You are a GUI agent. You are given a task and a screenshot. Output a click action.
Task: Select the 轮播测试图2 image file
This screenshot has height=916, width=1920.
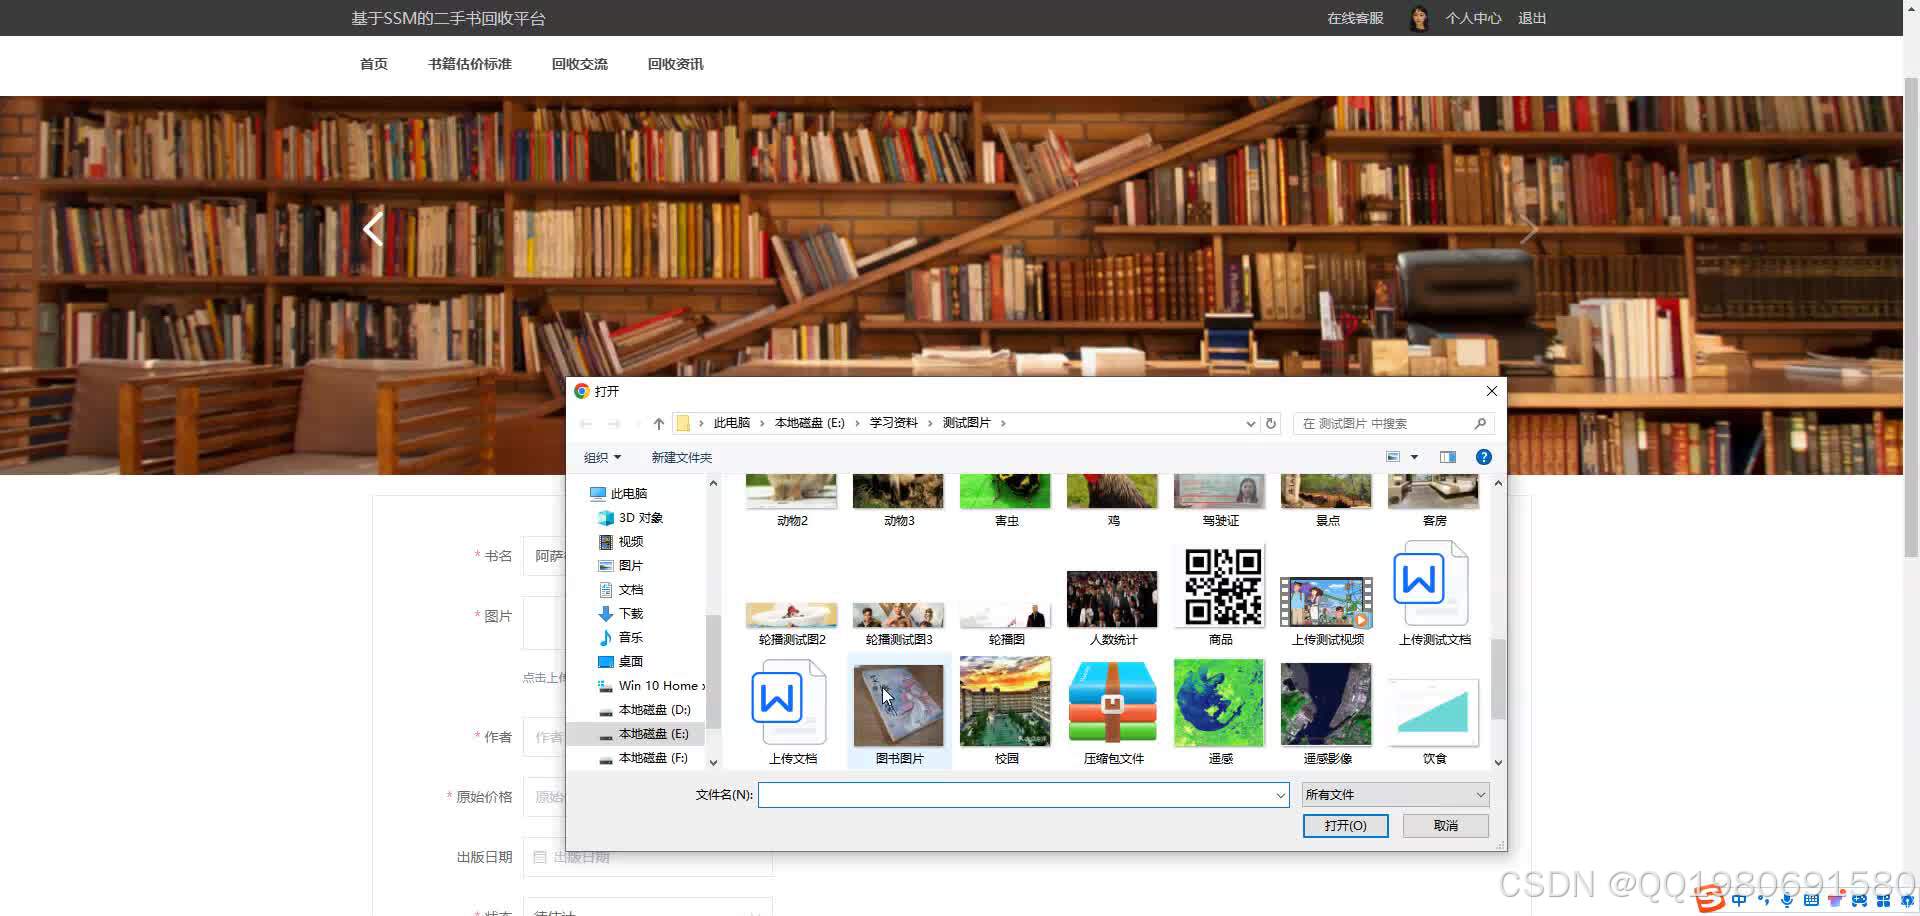click(x=792, y=623)
